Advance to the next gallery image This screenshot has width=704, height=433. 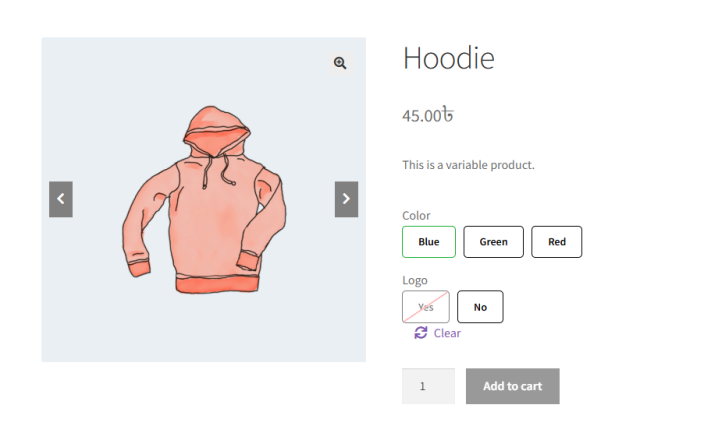pos(346,199)
